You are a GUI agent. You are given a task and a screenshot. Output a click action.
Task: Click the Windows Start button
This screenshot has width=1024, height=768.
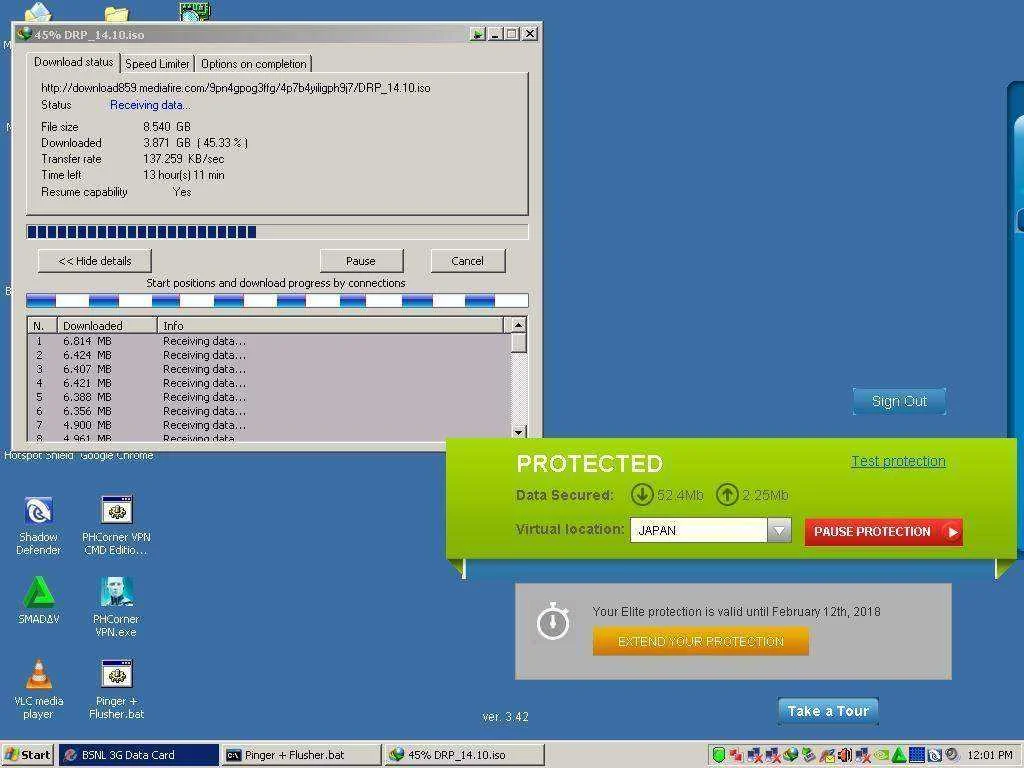[x=28, y=755]
